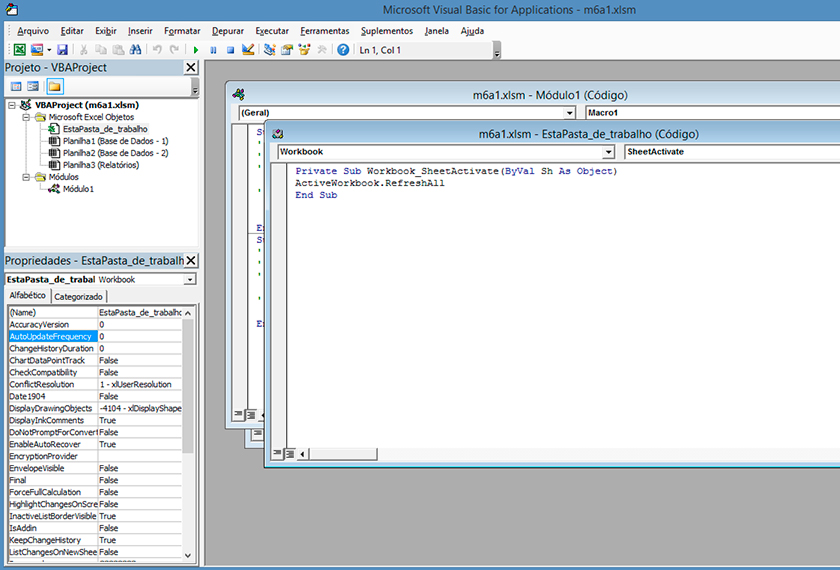Open Help with the blue question mark icon
This screenshot has height=570, width=840.
[x=343, y=50]
